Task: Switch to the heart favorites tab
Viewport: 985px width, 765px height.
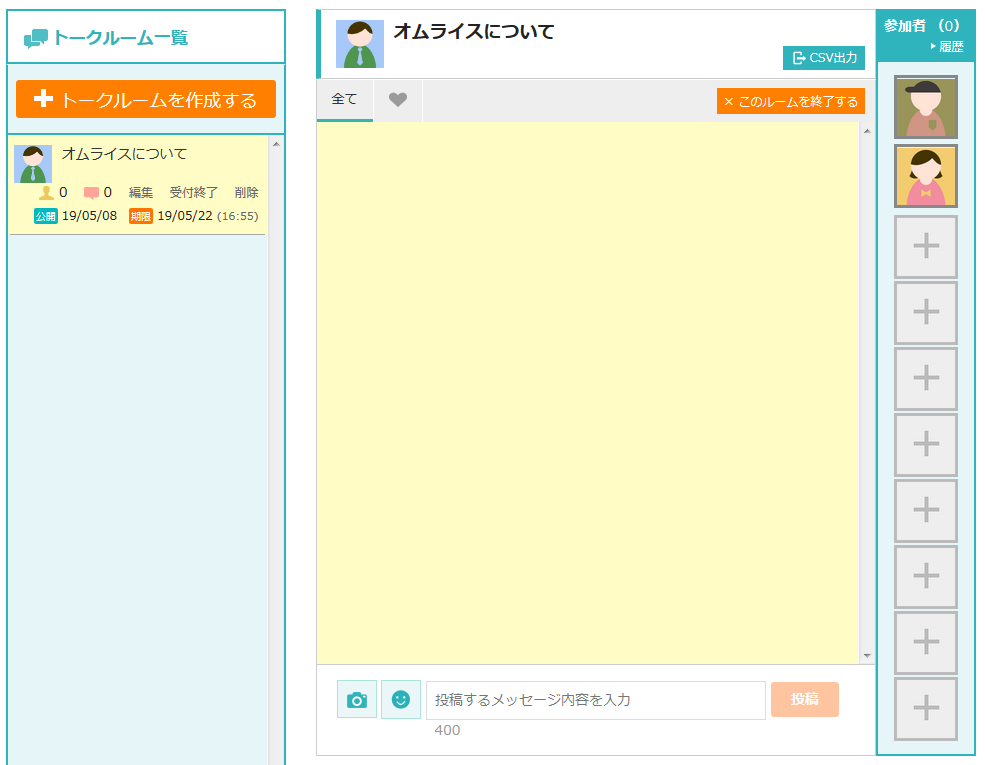Action: [x=398, y=100]
